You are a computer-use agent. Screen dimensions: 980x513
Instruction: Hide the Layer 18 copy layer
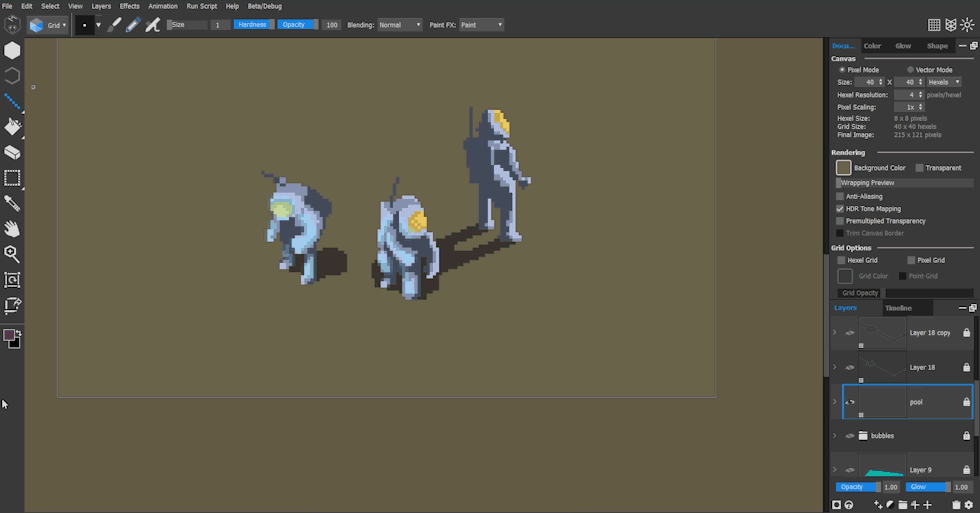coord(849,333)
